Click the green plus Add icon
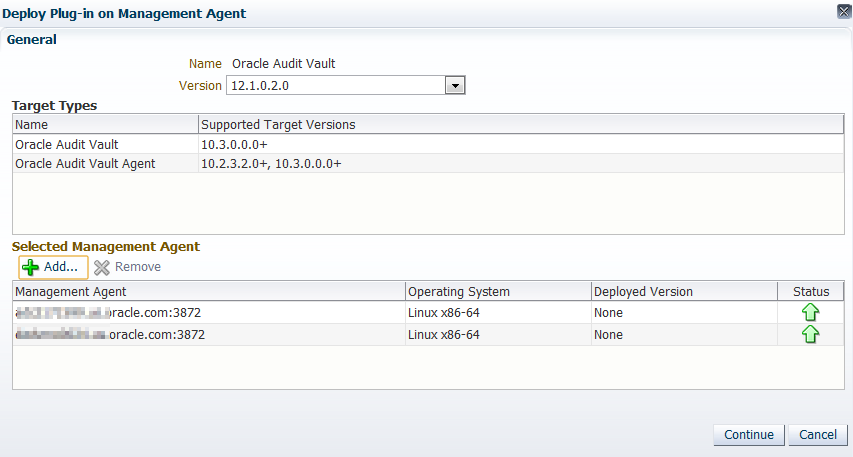 [30, 267]
